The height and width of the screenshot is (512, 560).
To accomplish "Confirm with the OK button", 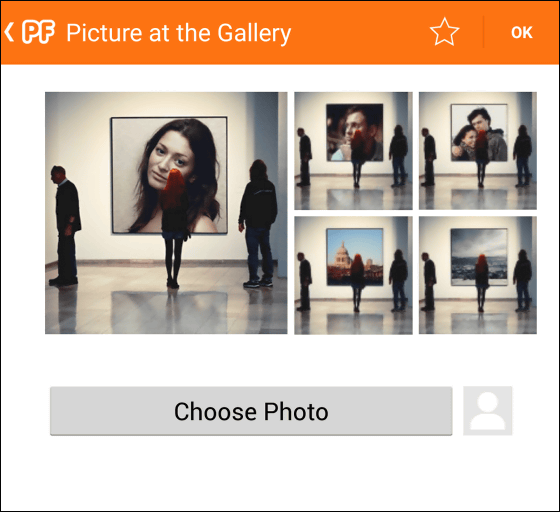I will click(521, 32).
